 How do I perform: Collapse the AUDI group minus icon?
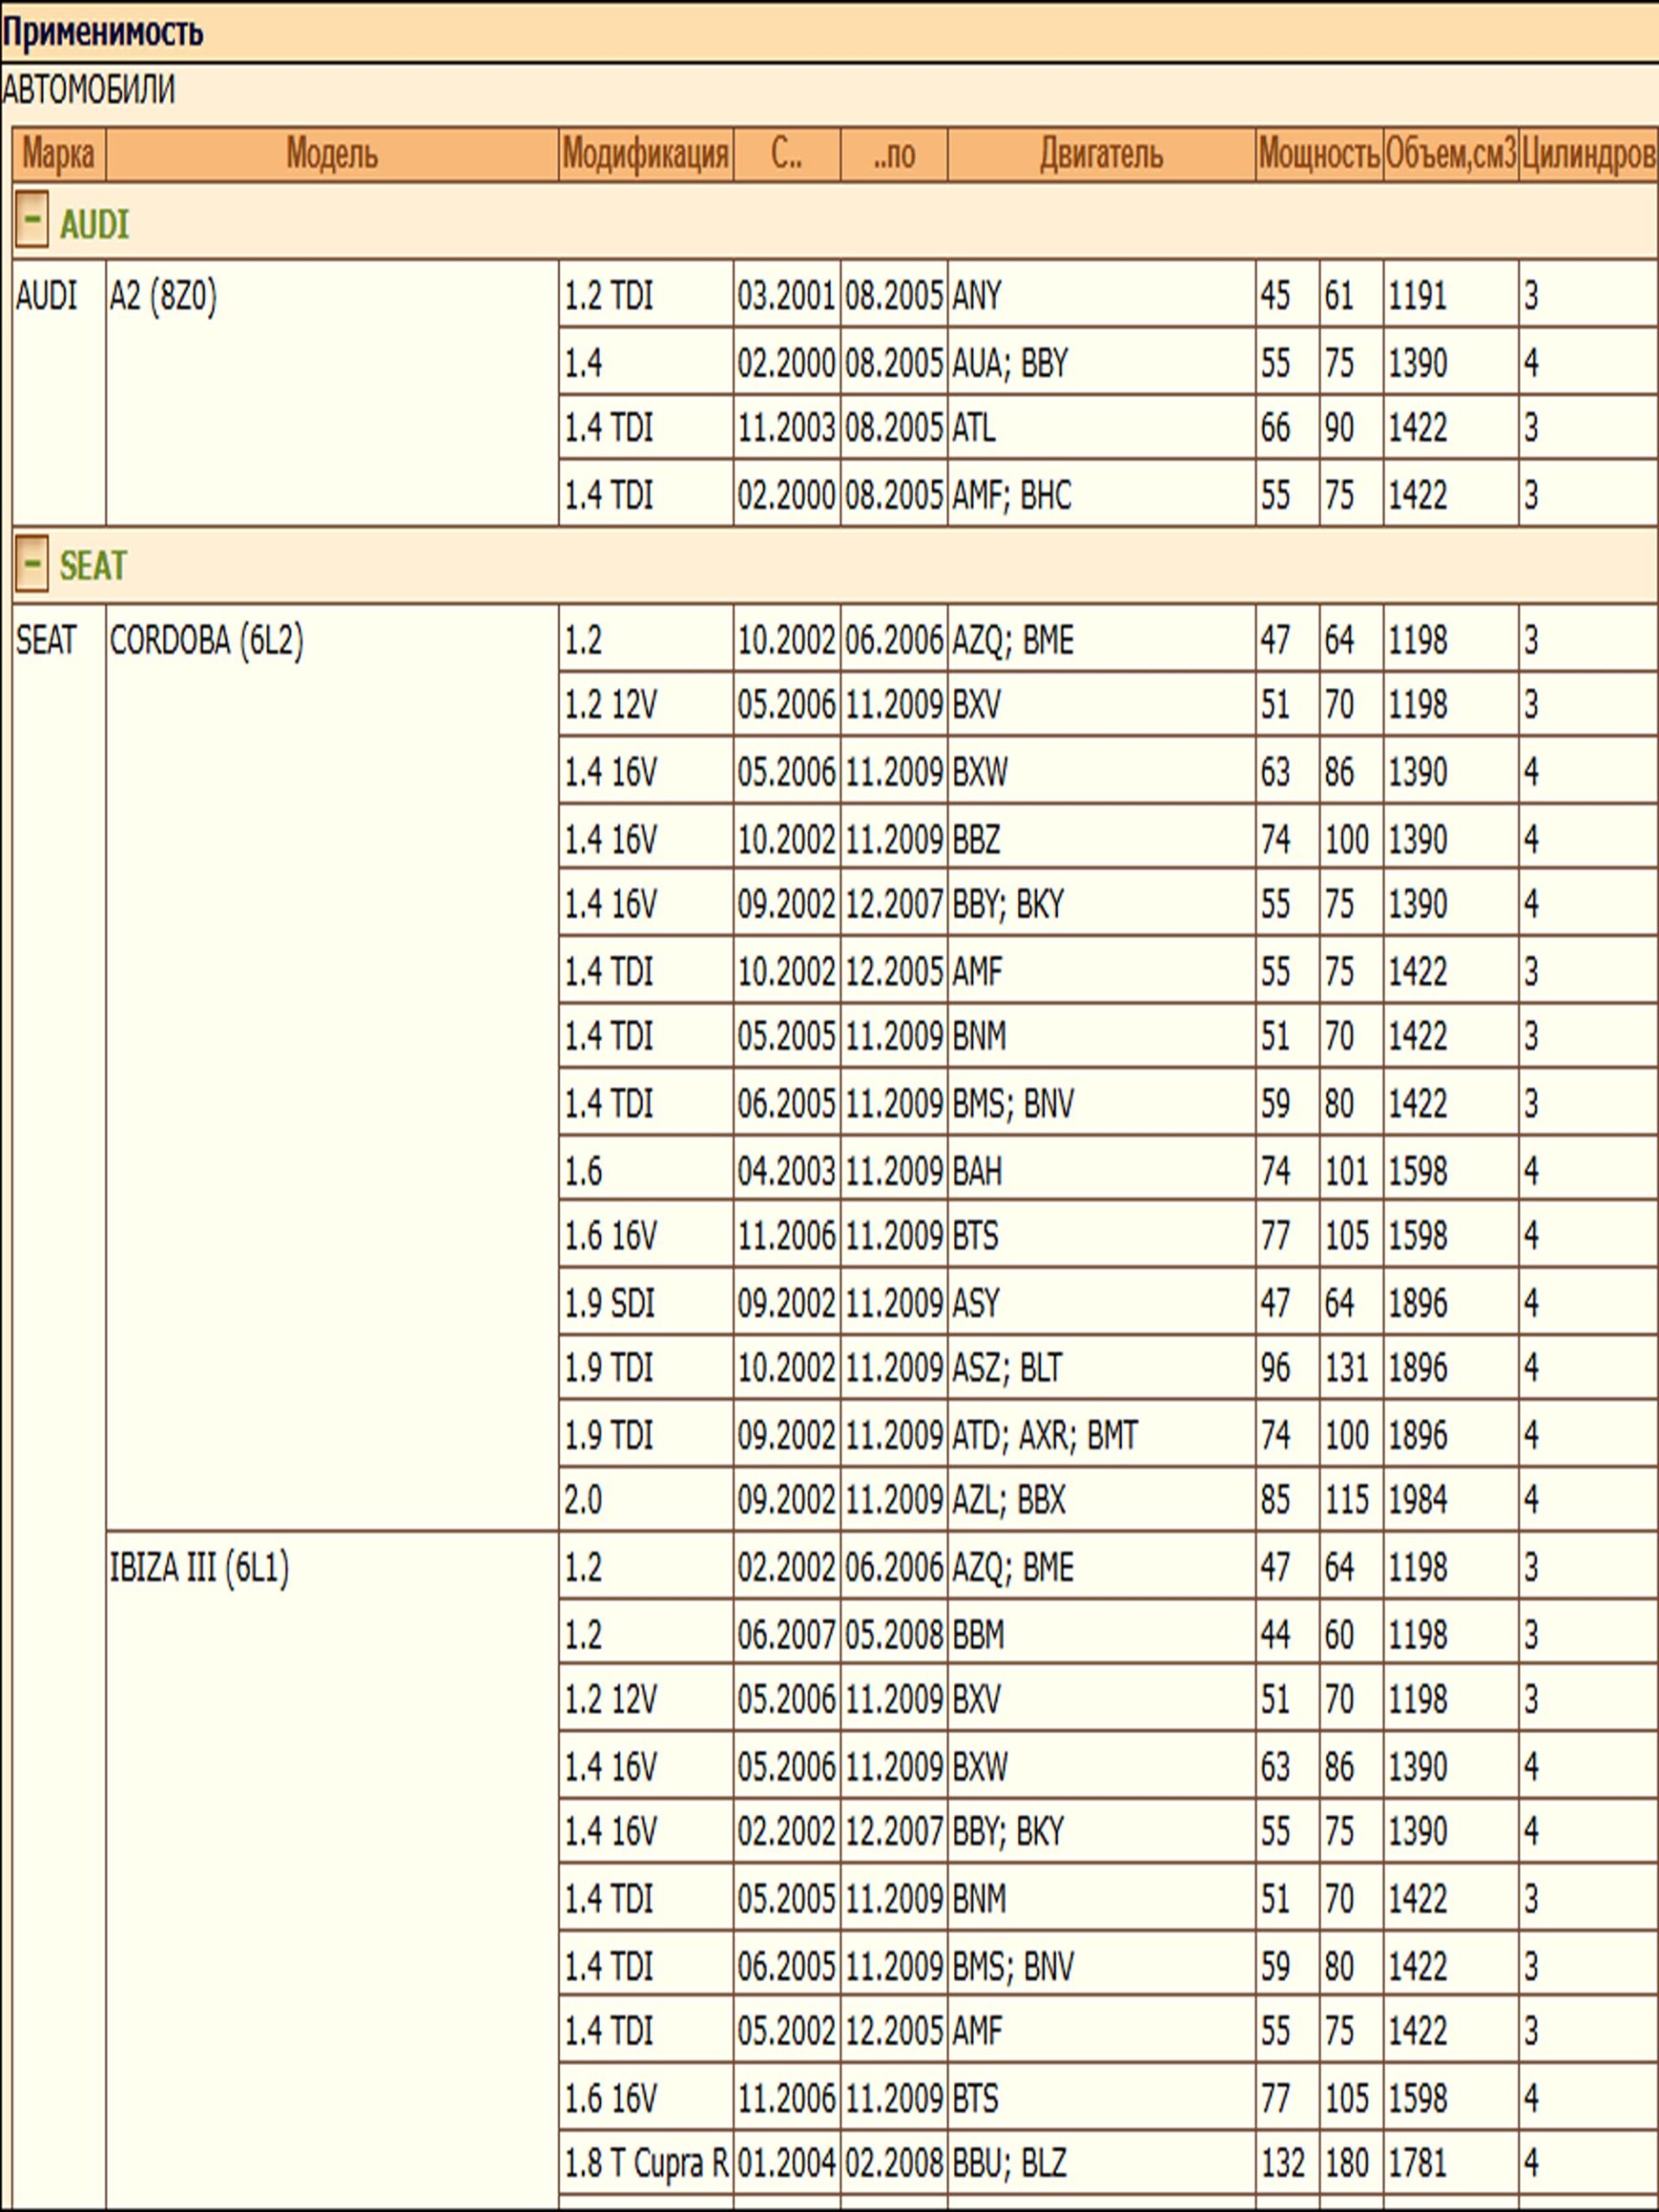31,221
